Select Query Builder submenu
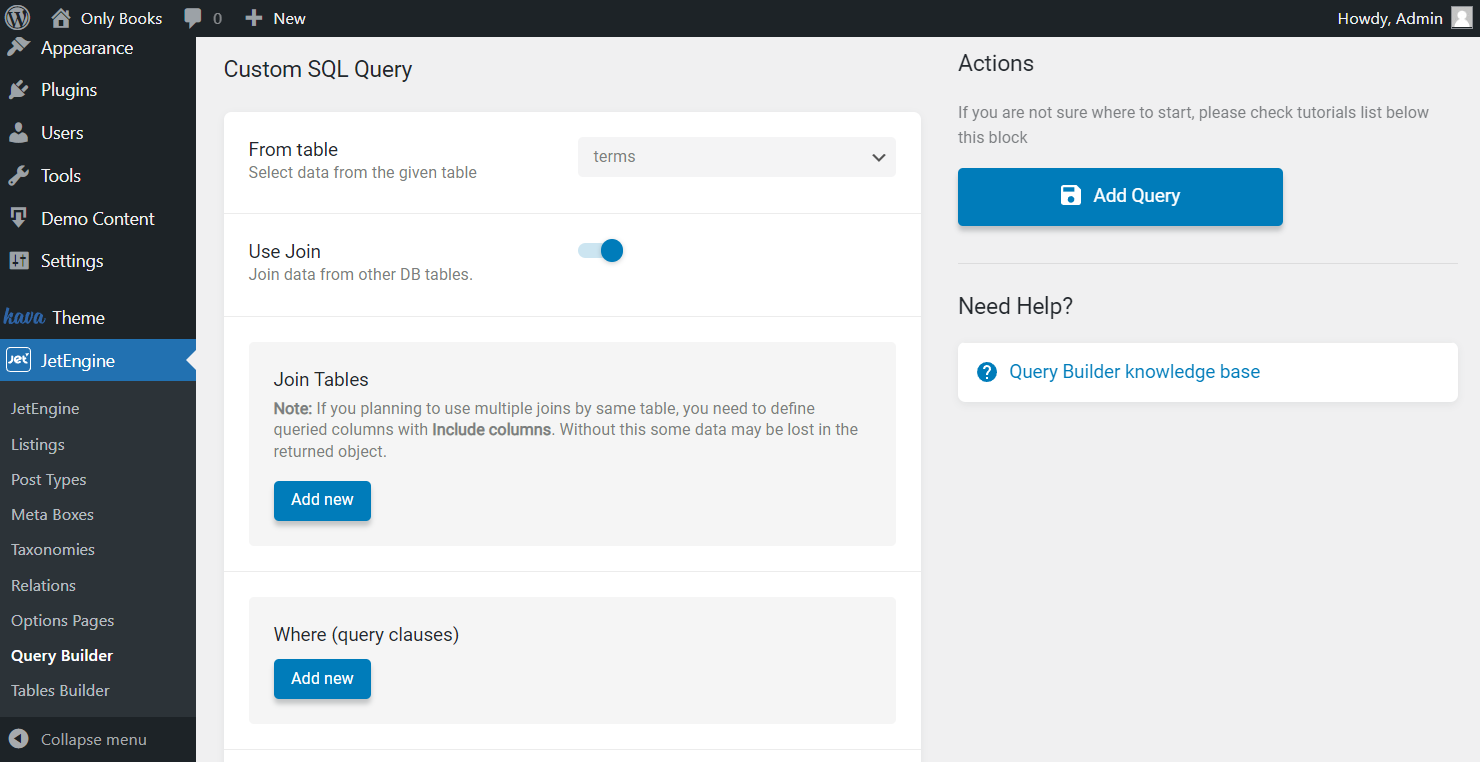The height and width of the screenshot is (762, 1480). (62, 656)
